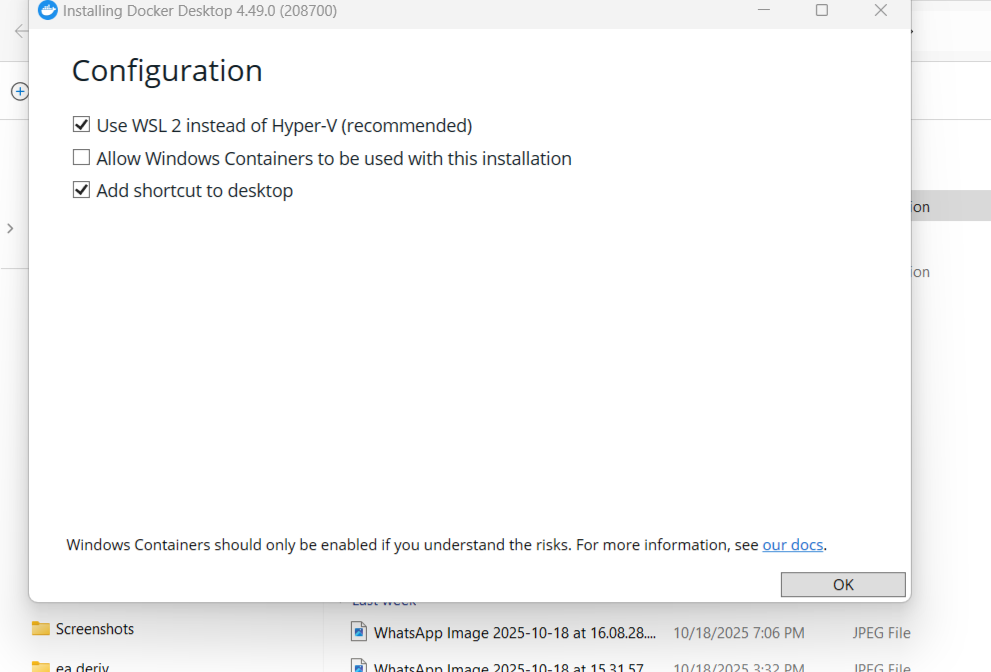
Task: Select the Screenshots folder label in sidebar
Action: click(95, 629)
